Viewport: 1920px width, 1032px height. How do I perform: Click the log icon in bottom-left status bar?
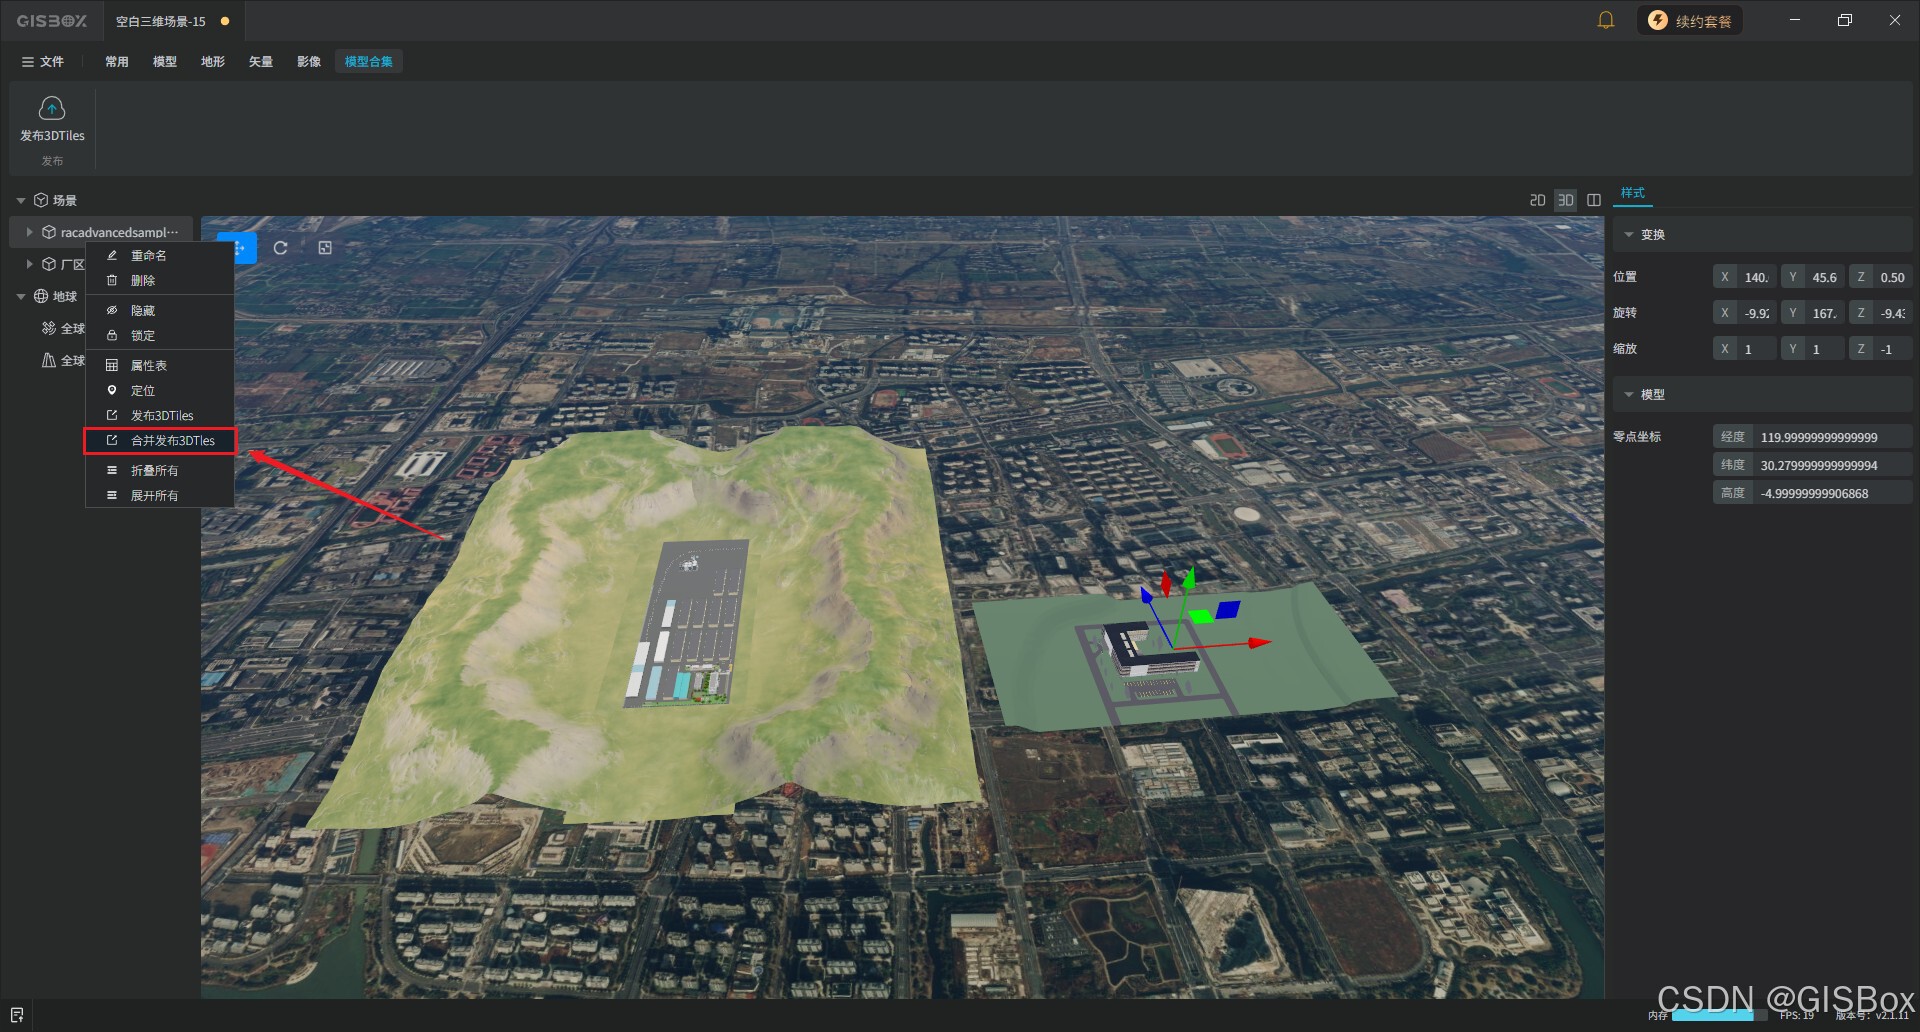point(17,1015)
